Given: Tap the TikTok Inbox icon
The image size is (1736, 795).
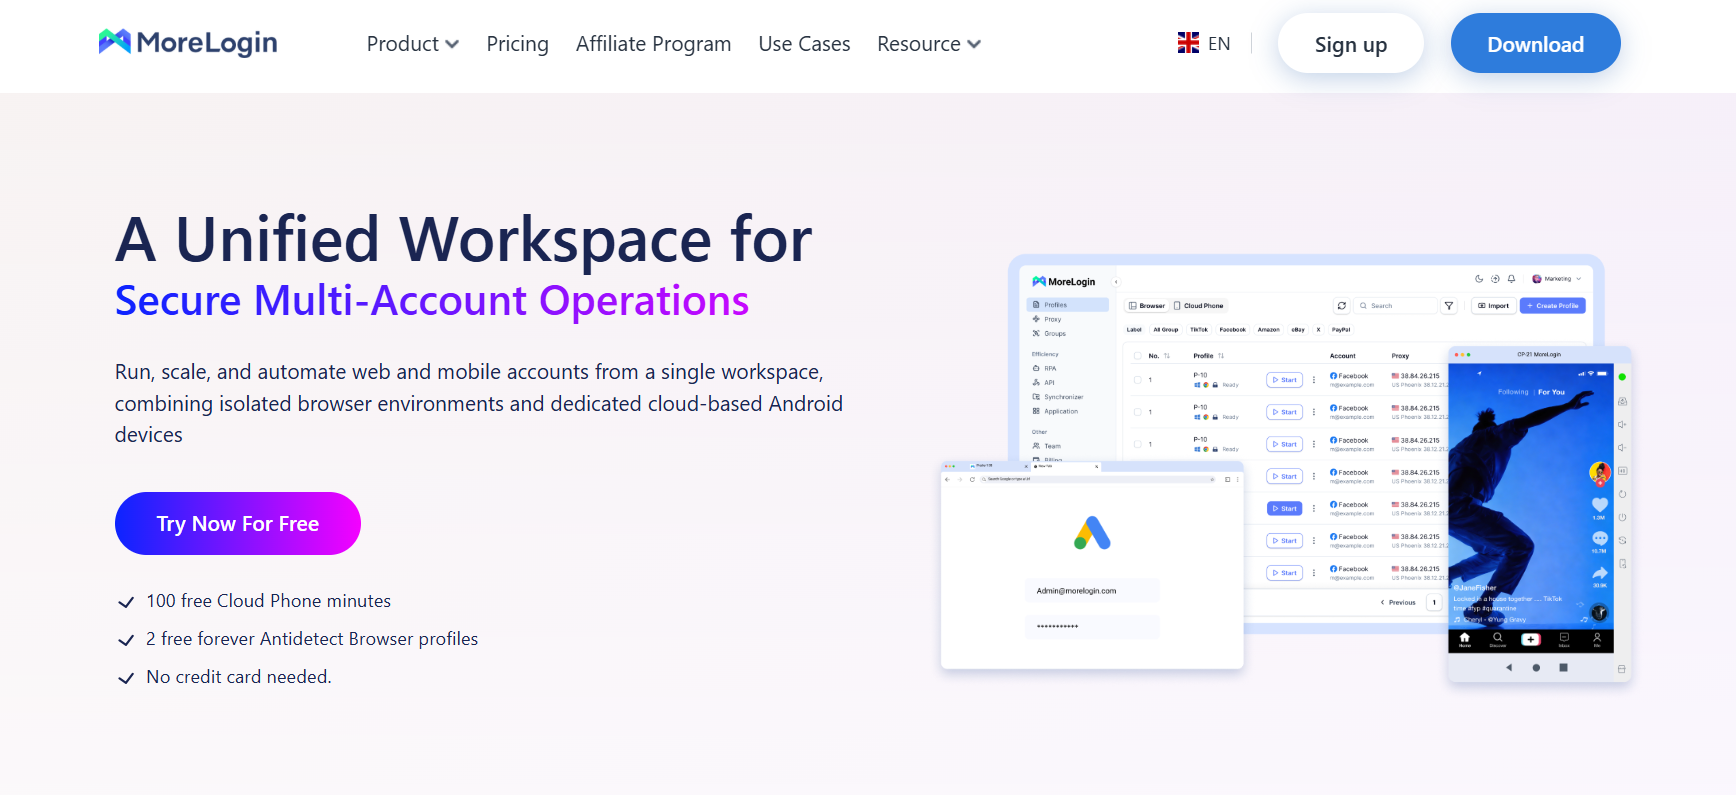Looking at the screenshot, I should [x=1564, y=639].
